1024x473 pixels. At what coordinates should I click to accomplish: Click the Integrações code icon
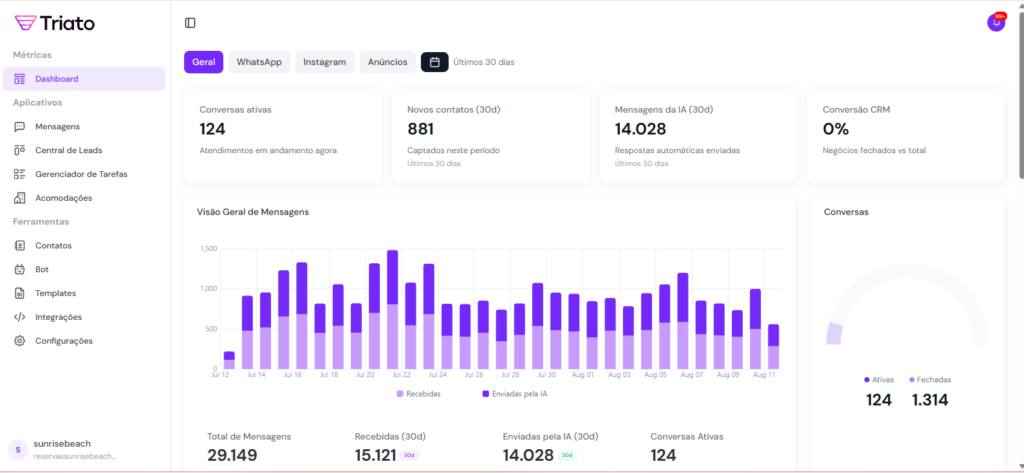pos(20,317)
